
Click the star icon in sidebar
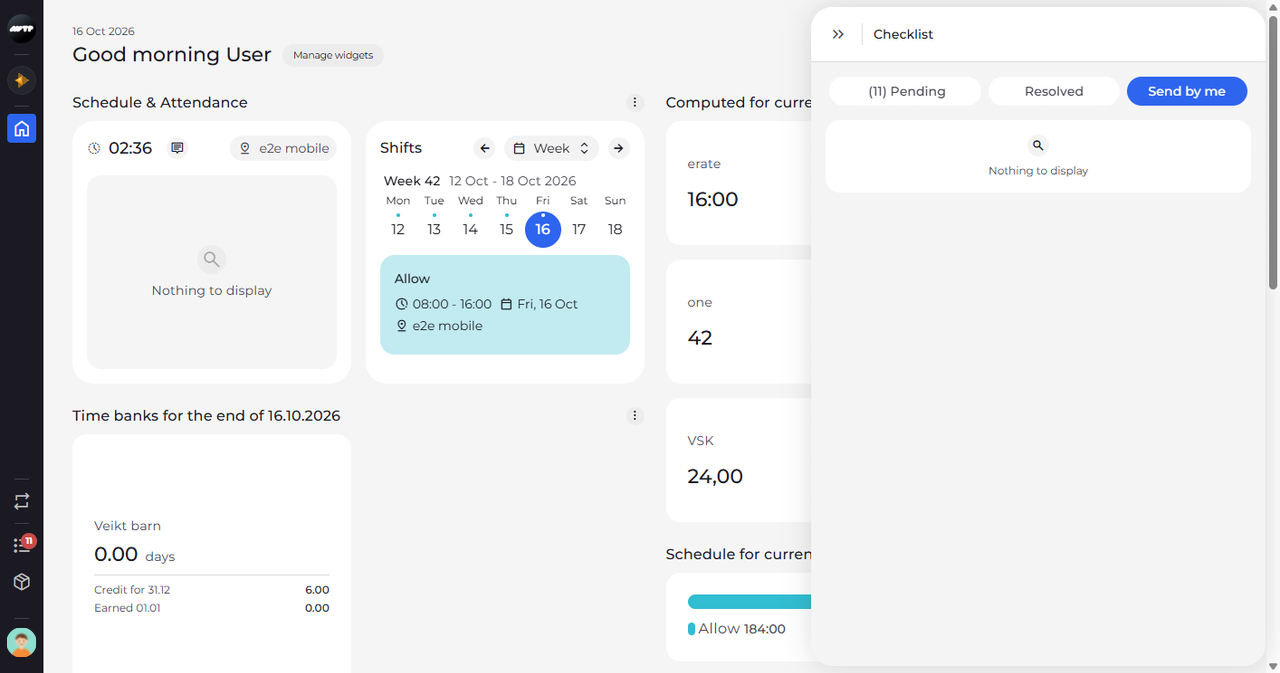(22, 80)
